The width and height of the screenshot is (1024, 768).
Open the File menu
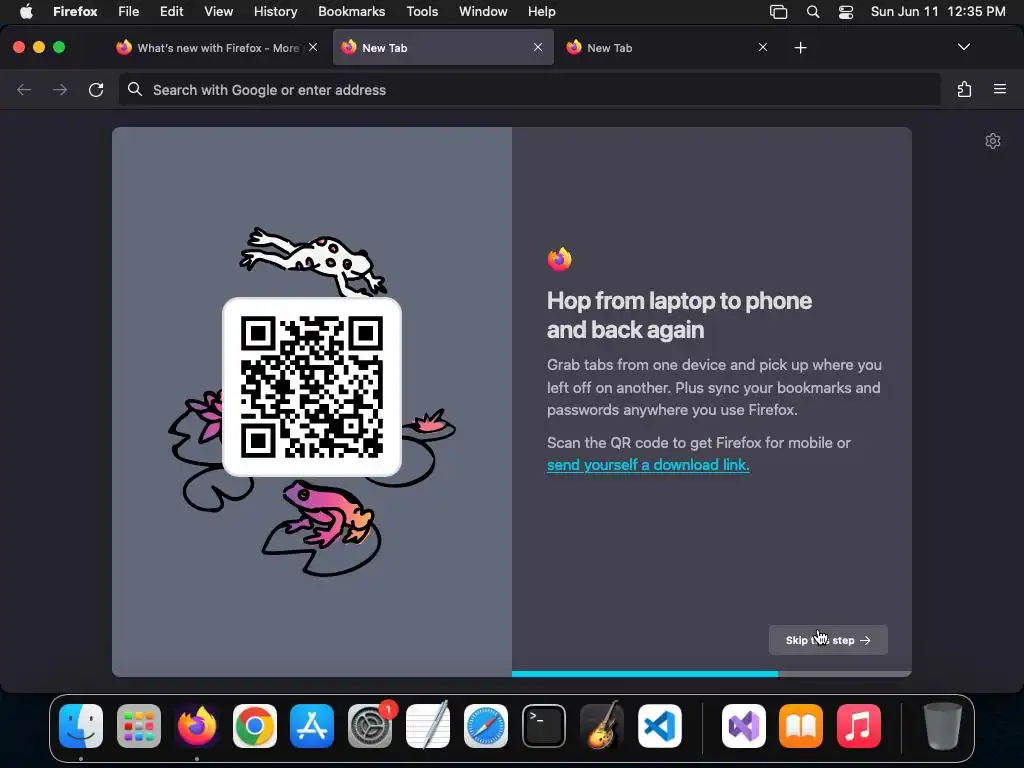pos(128,11)
